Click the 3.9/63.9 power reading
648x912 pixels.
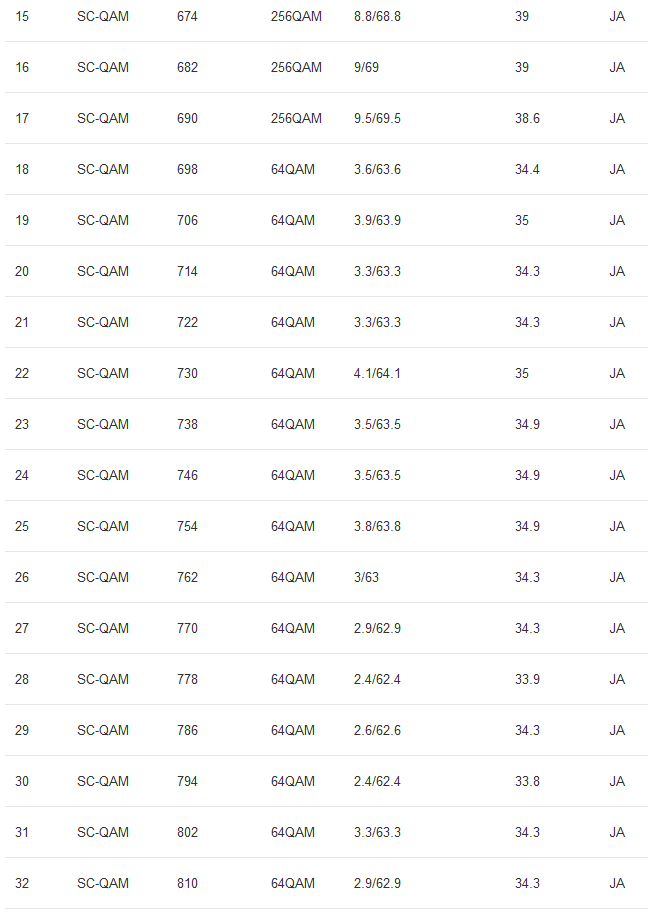[x=377, y=220]
